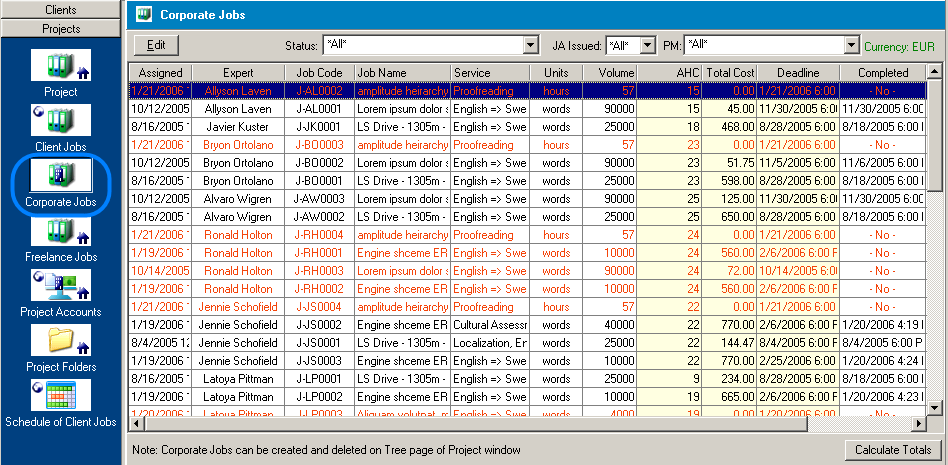Open the Project sidebar icon
948x465 pixels.
pos(61,67)
